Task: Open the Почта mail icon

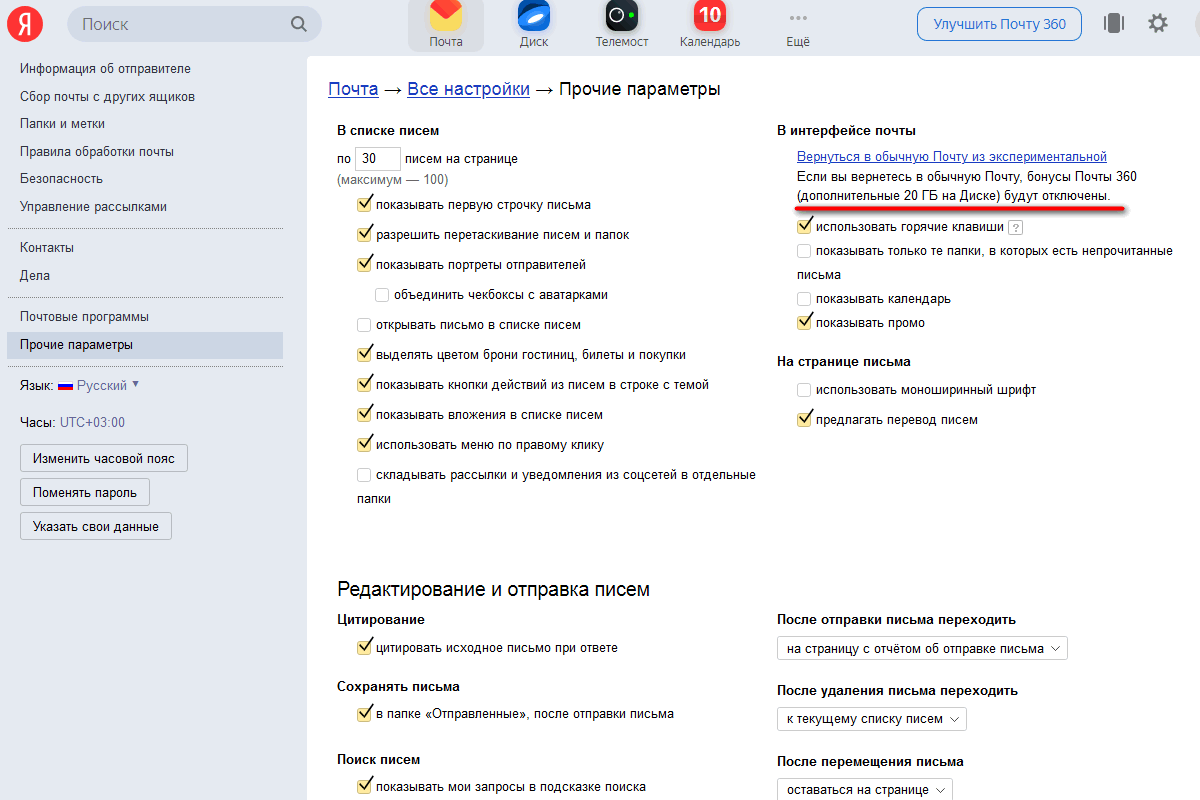Action: tap(446, 24)
